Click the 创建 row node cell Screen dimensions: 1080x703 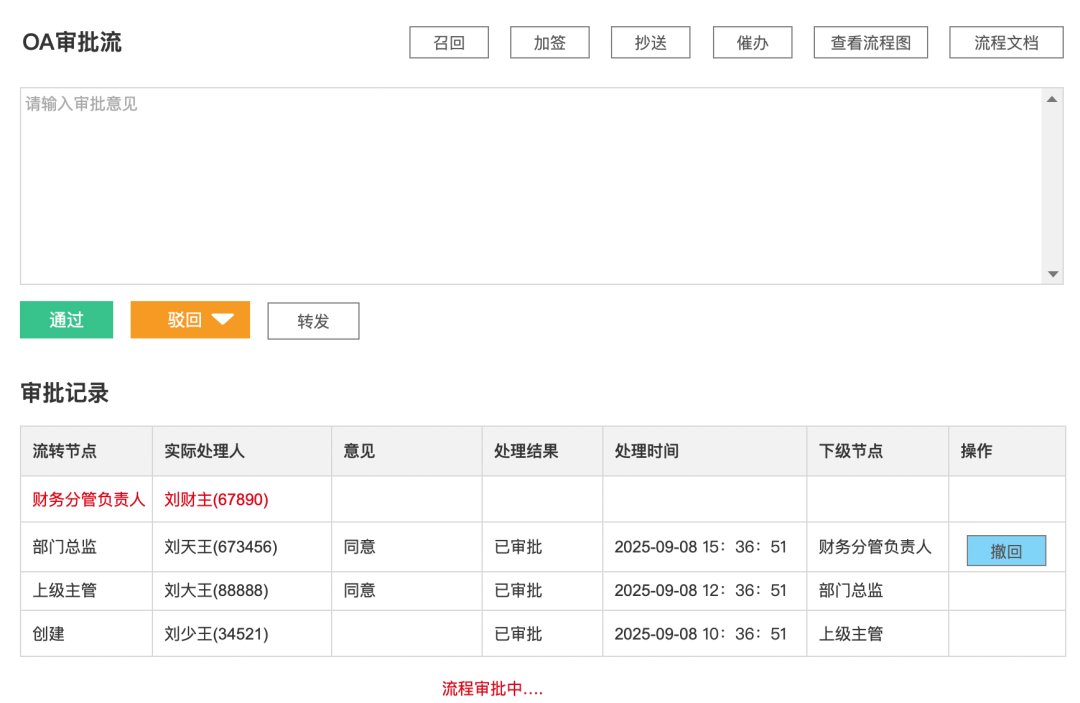pyautogui.click(x=49, y=634)
